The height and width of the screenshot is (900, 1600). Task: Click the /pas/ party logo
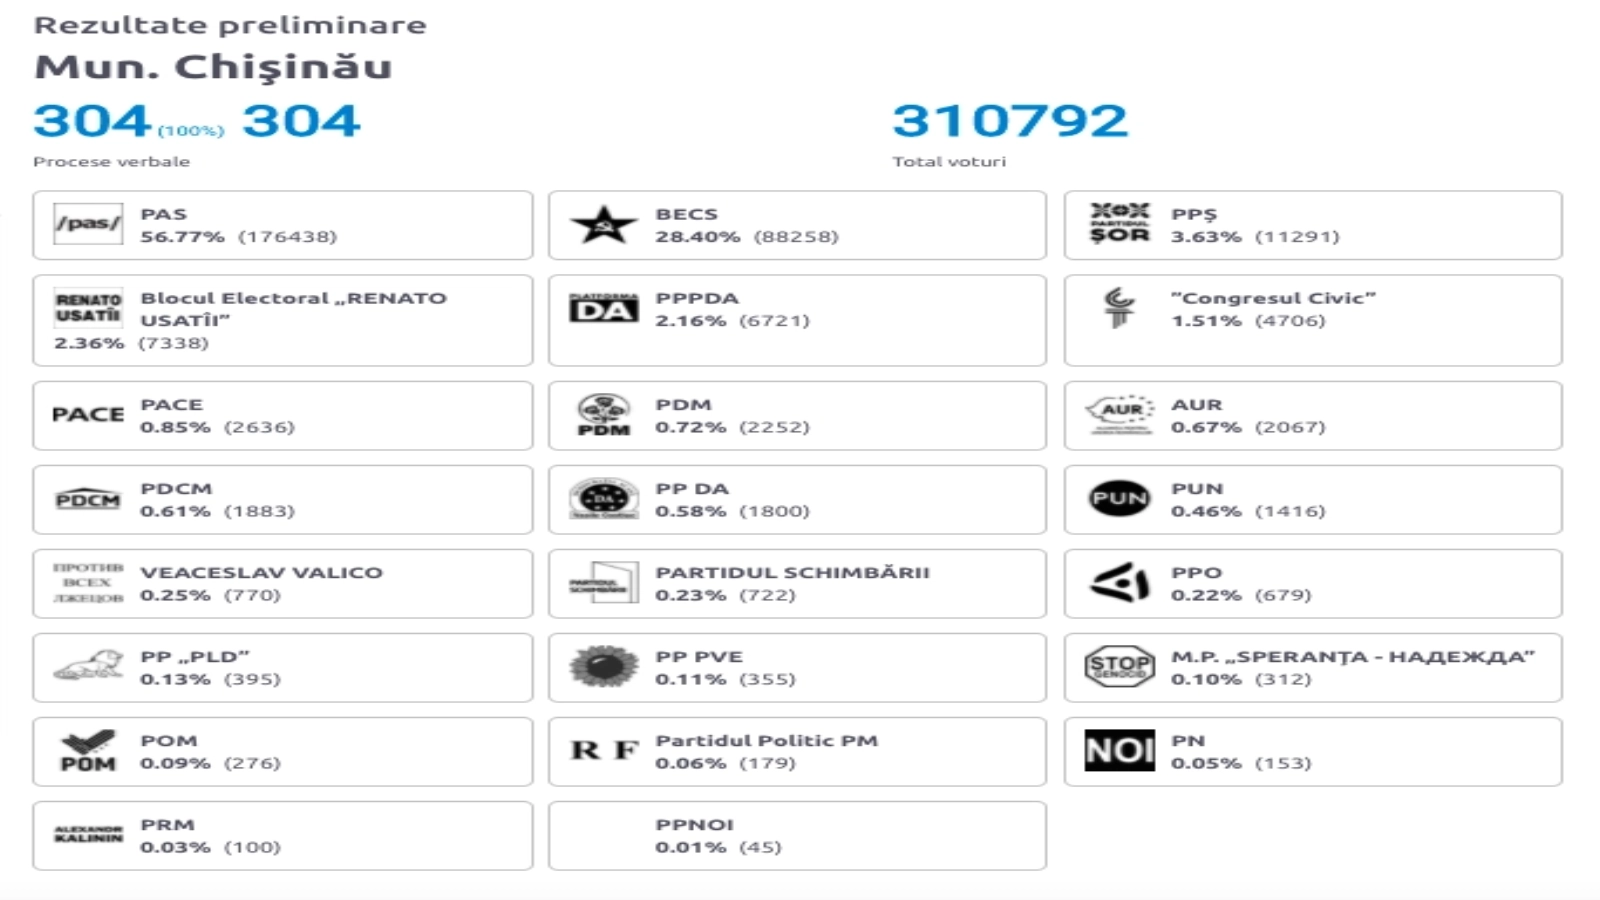coord(88,224)
